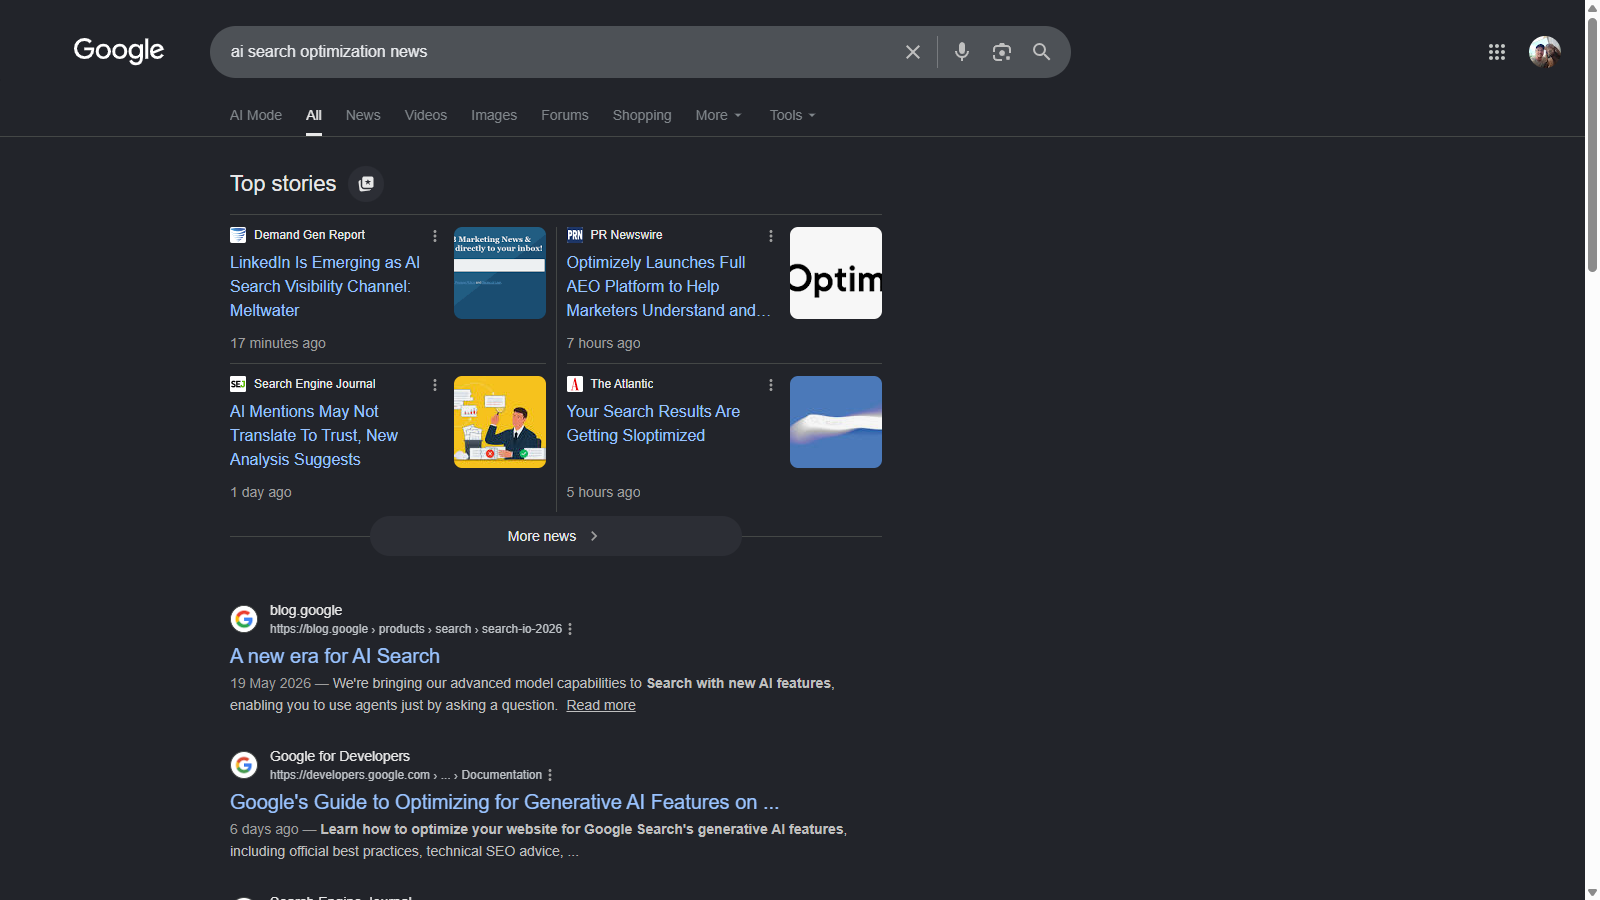This screenshot has width=1600, height=900.
Task: Click '7 hours ago' timestamp
Action: pos(604,343)
